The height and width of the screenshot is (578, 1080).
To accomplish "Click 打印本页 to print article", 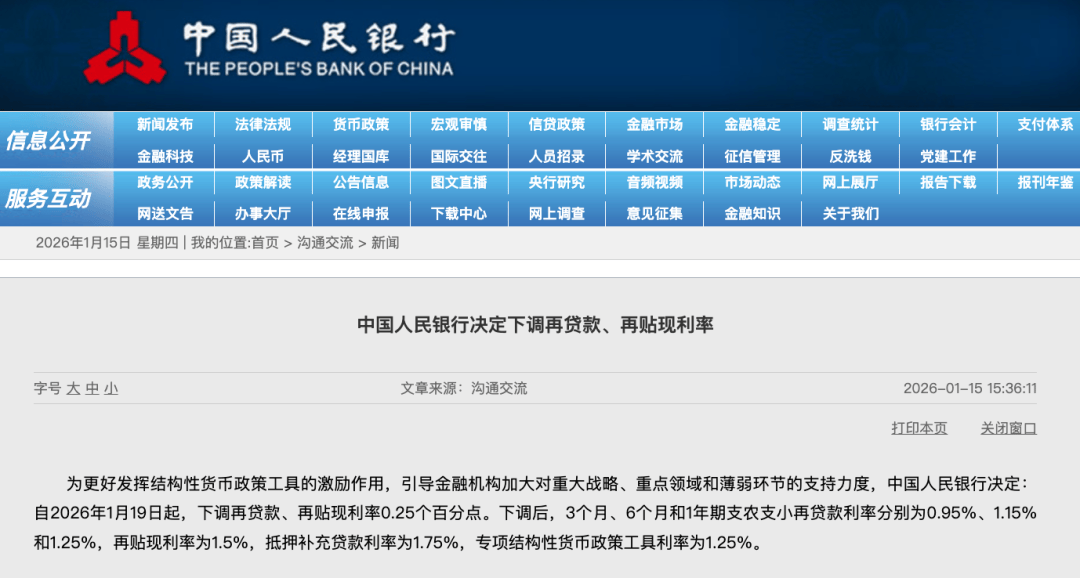I will (x=918, y=427).
